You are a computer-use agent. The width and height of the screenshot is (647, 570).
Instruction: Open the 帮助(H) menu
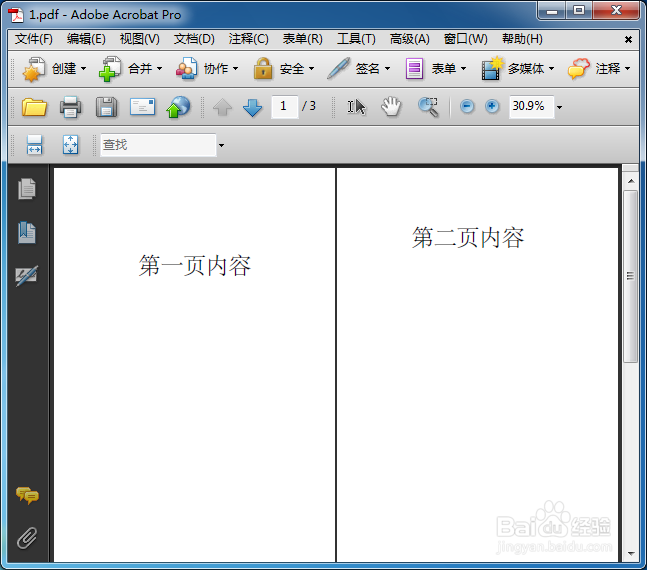coord(522,39)
